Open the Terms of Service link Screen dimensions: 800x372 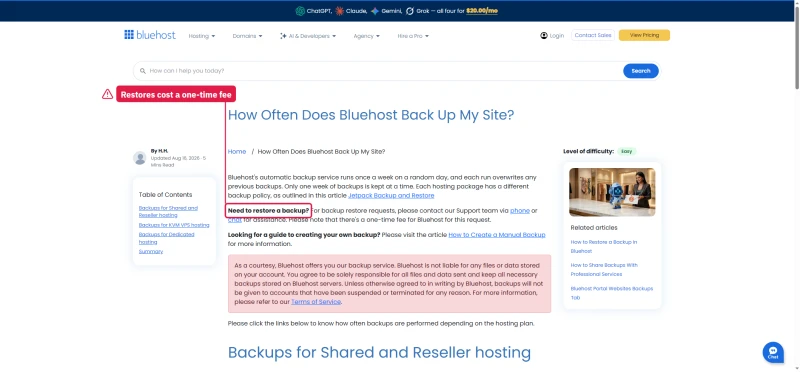(316, 302)
